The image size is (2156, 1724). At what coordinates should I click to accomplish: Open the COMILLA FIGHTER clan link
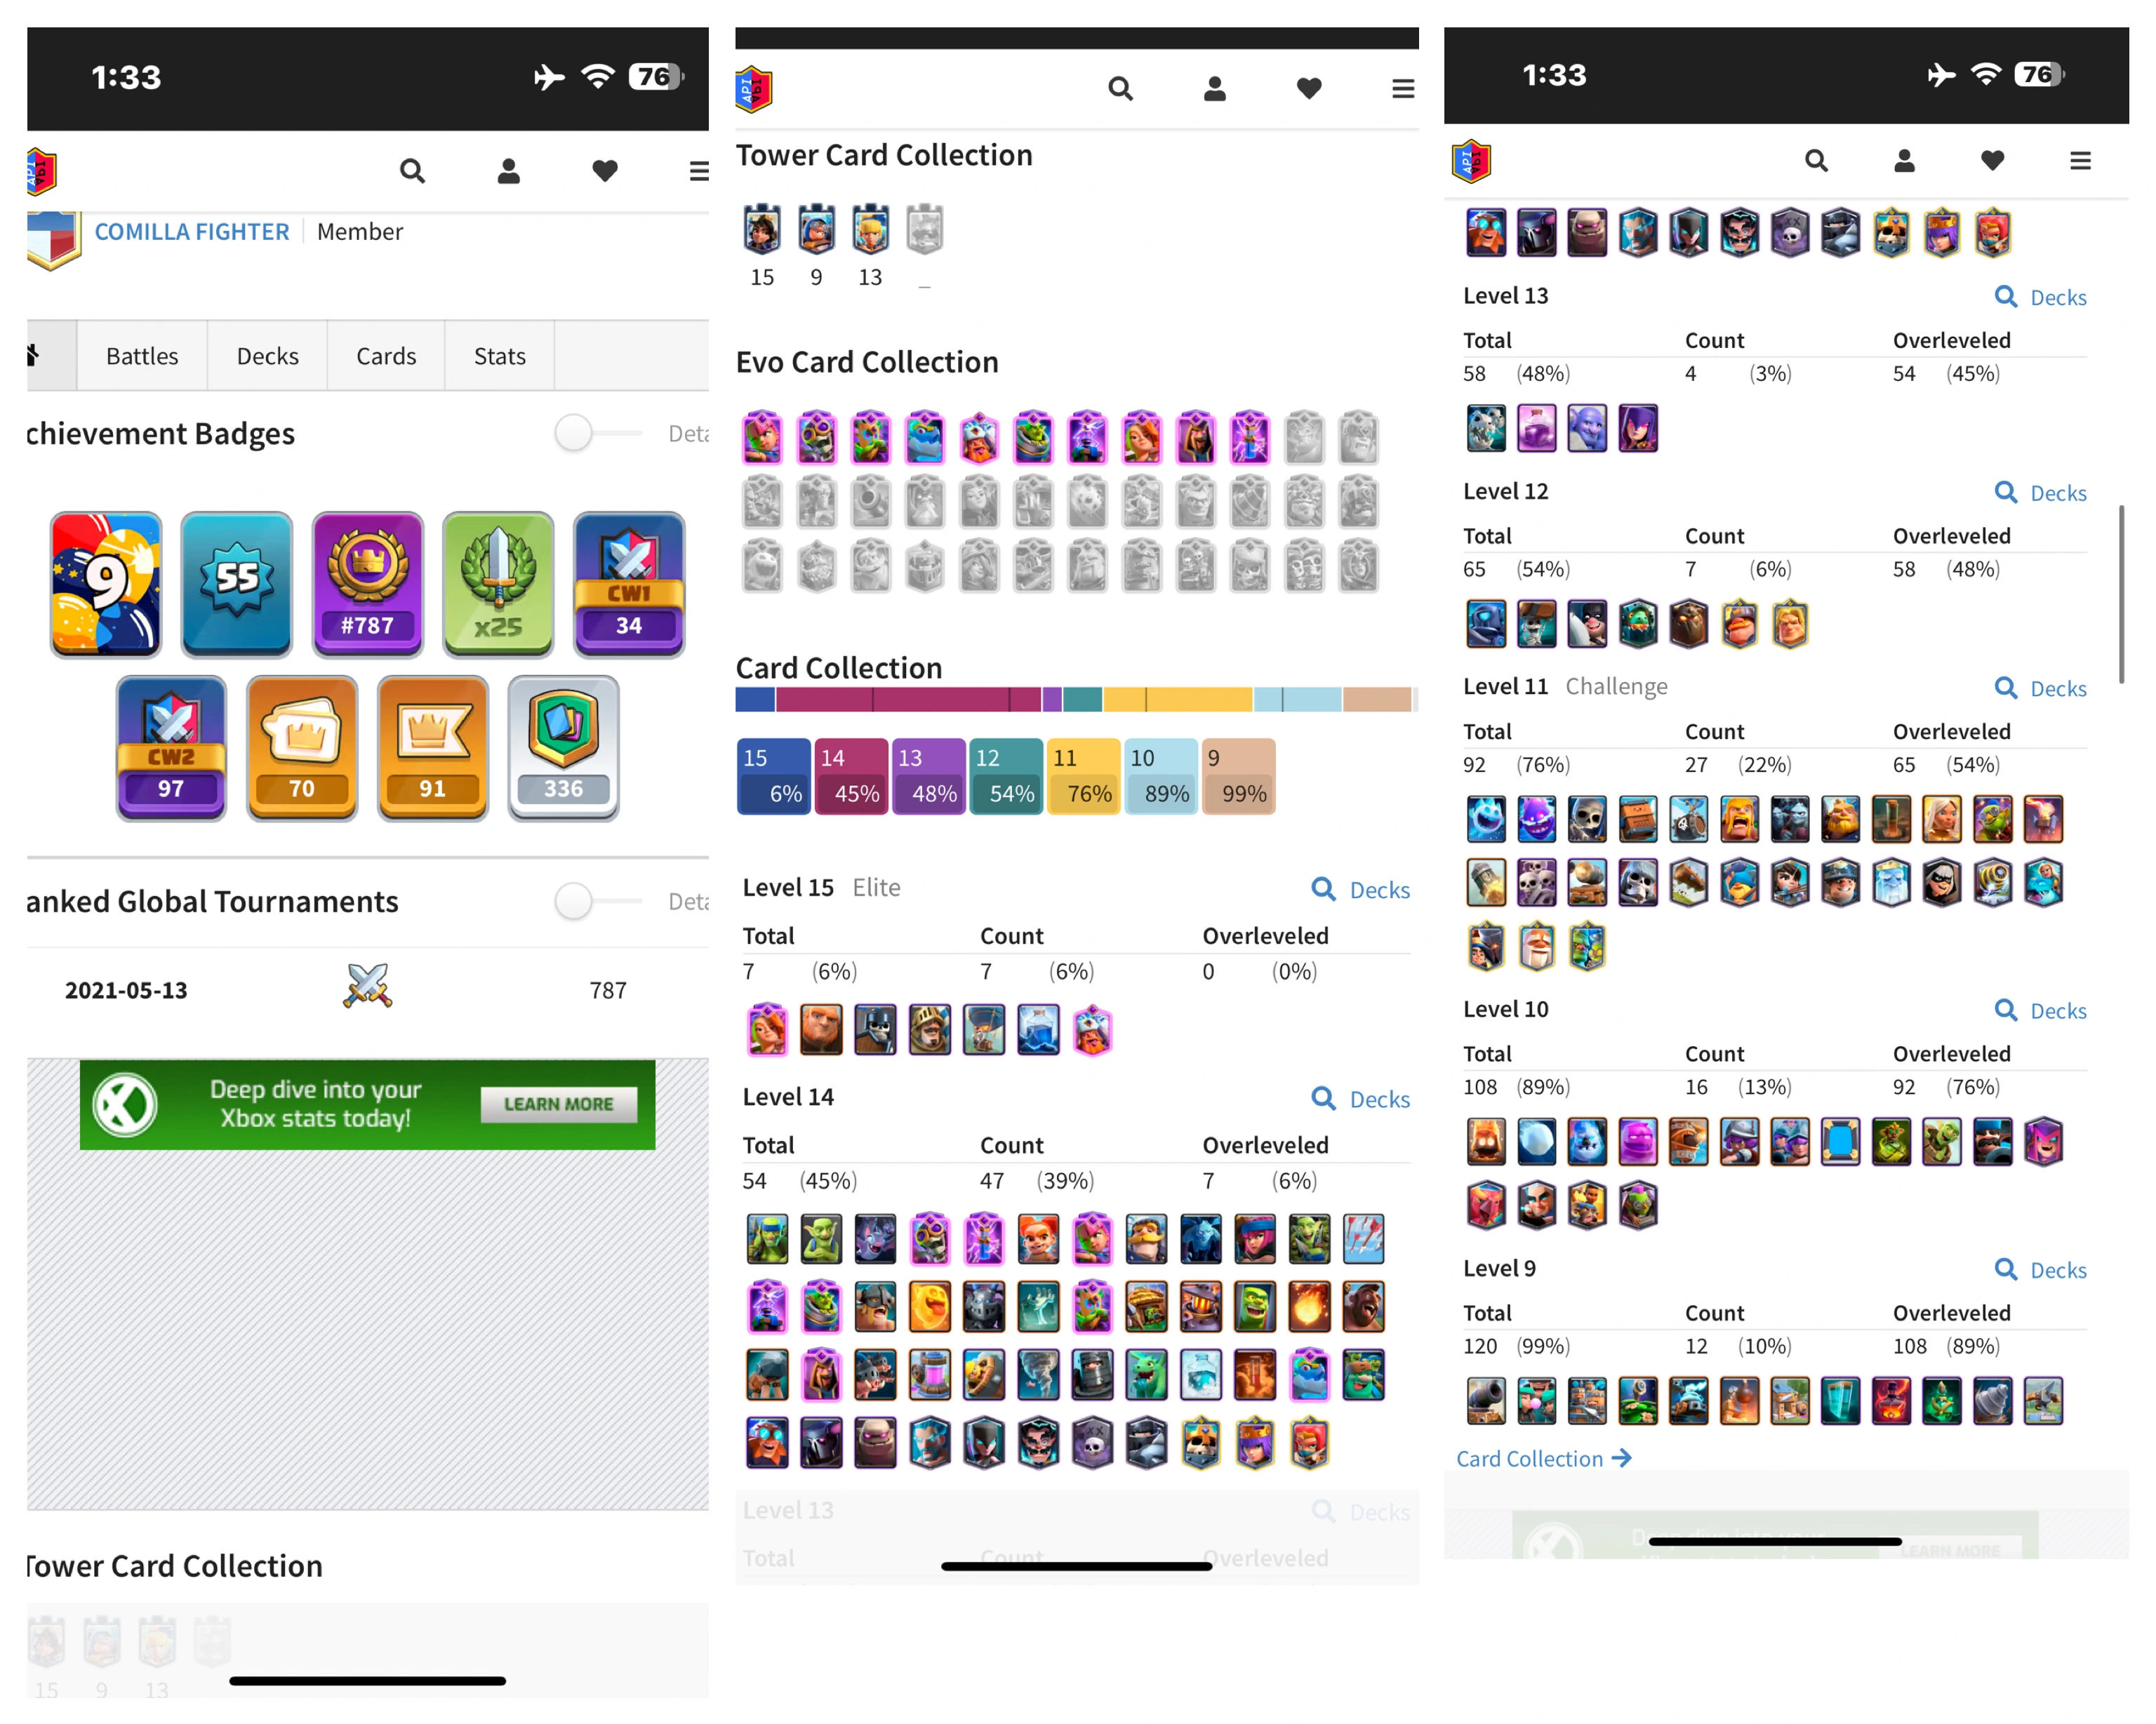click(x=192, y=232)
